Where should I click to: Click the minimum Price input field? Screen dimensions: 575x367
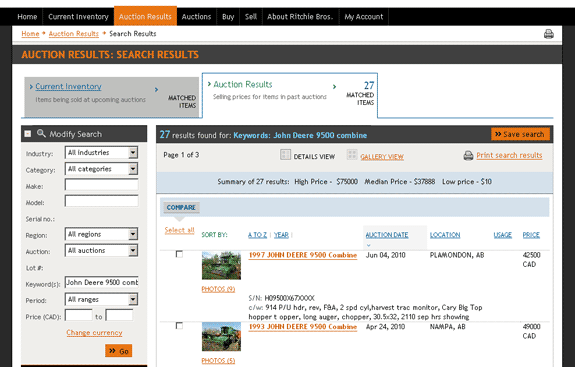pyautogui.click(x=78, y=315)
